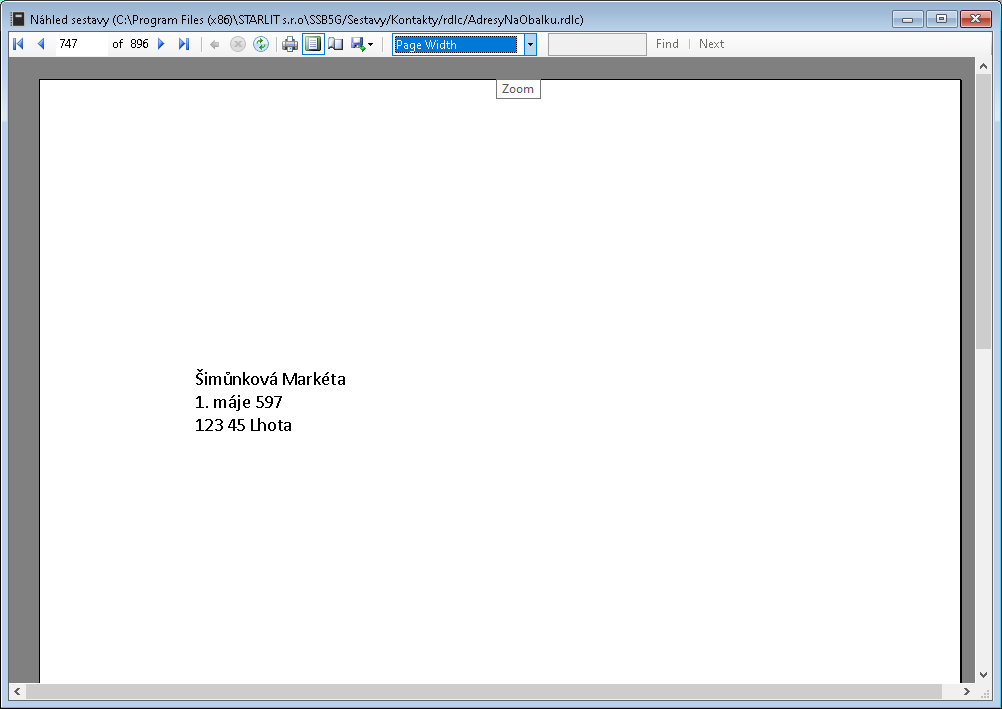Open the Export save dropdown
The image size is (1002, 709).
pyautogui.click(x=362, y=44)
